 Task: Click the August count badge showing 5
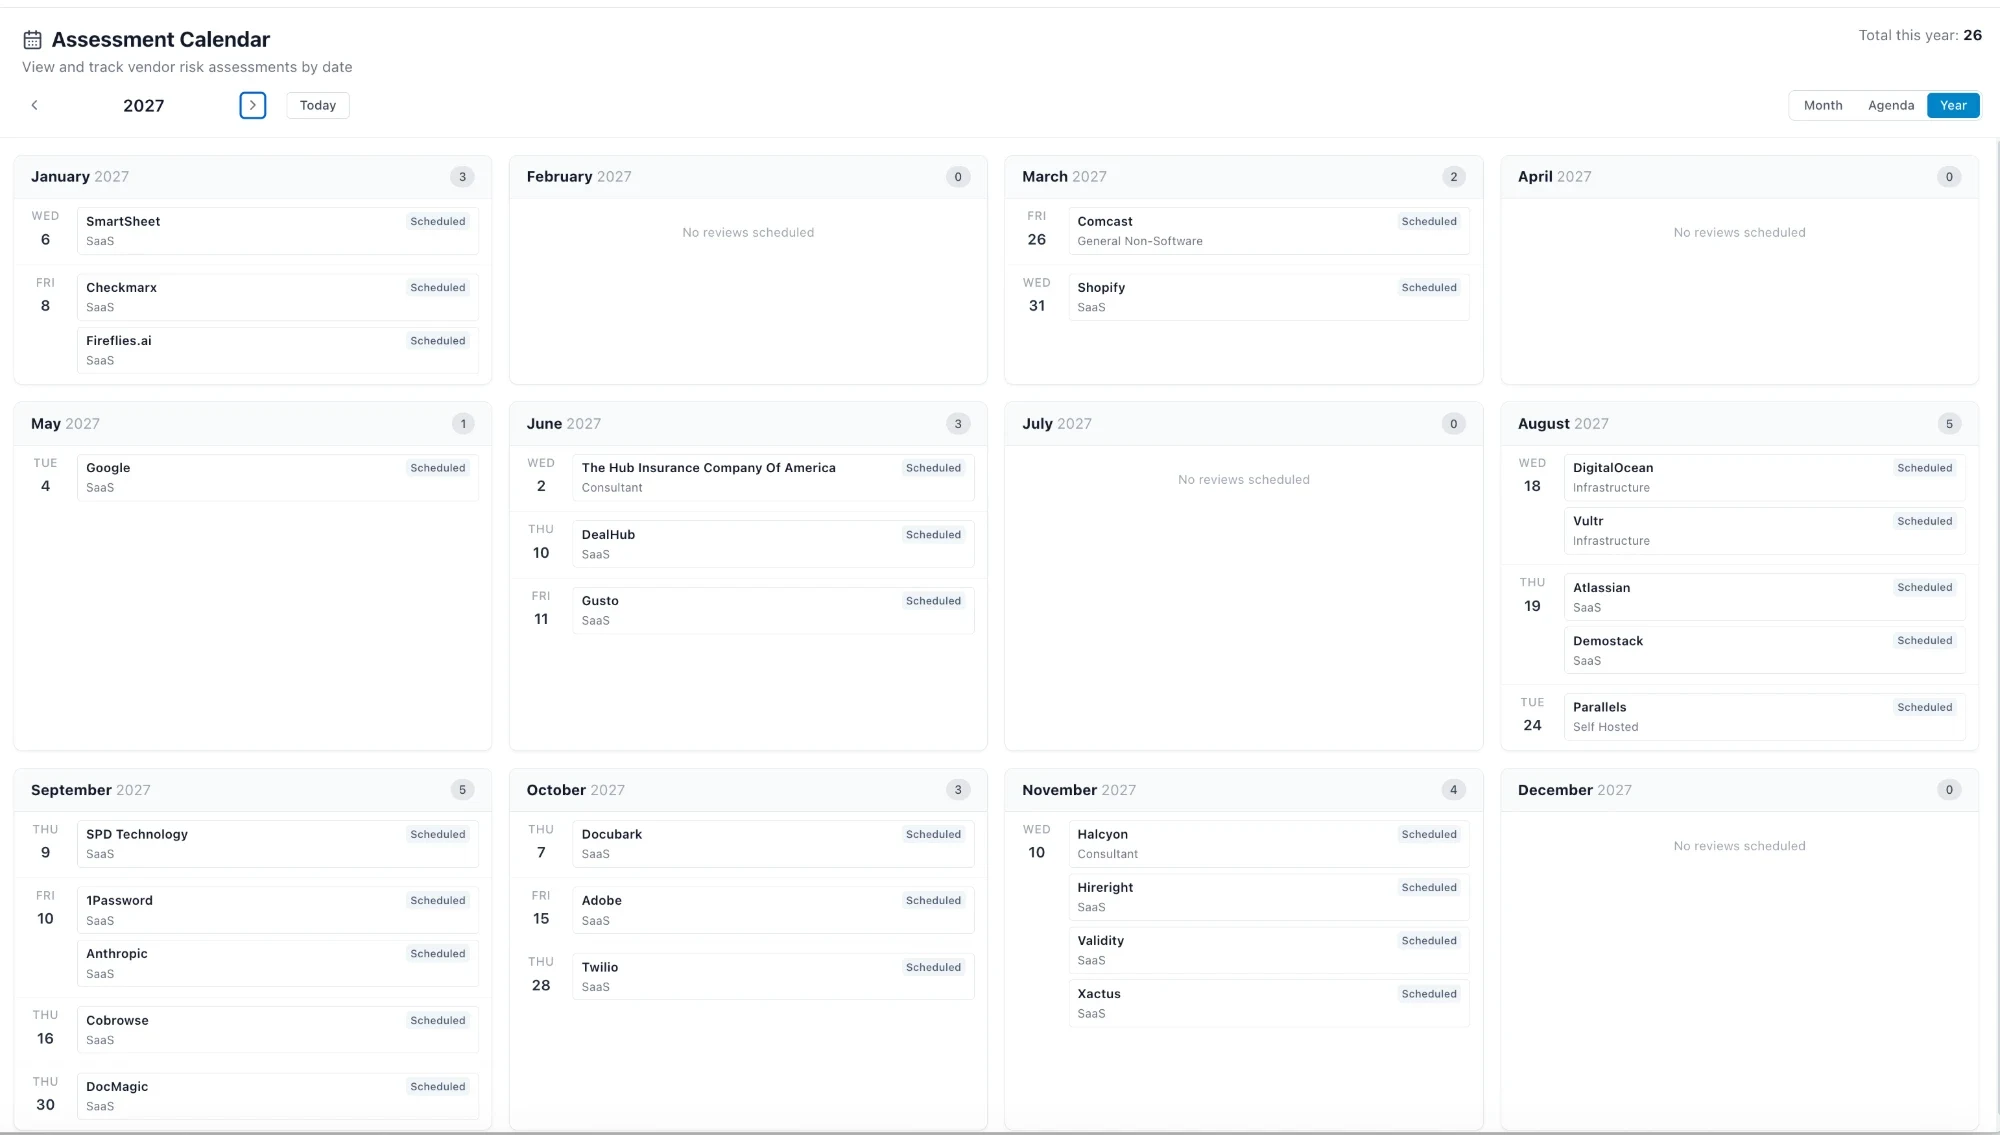(x=1949, y=424)
